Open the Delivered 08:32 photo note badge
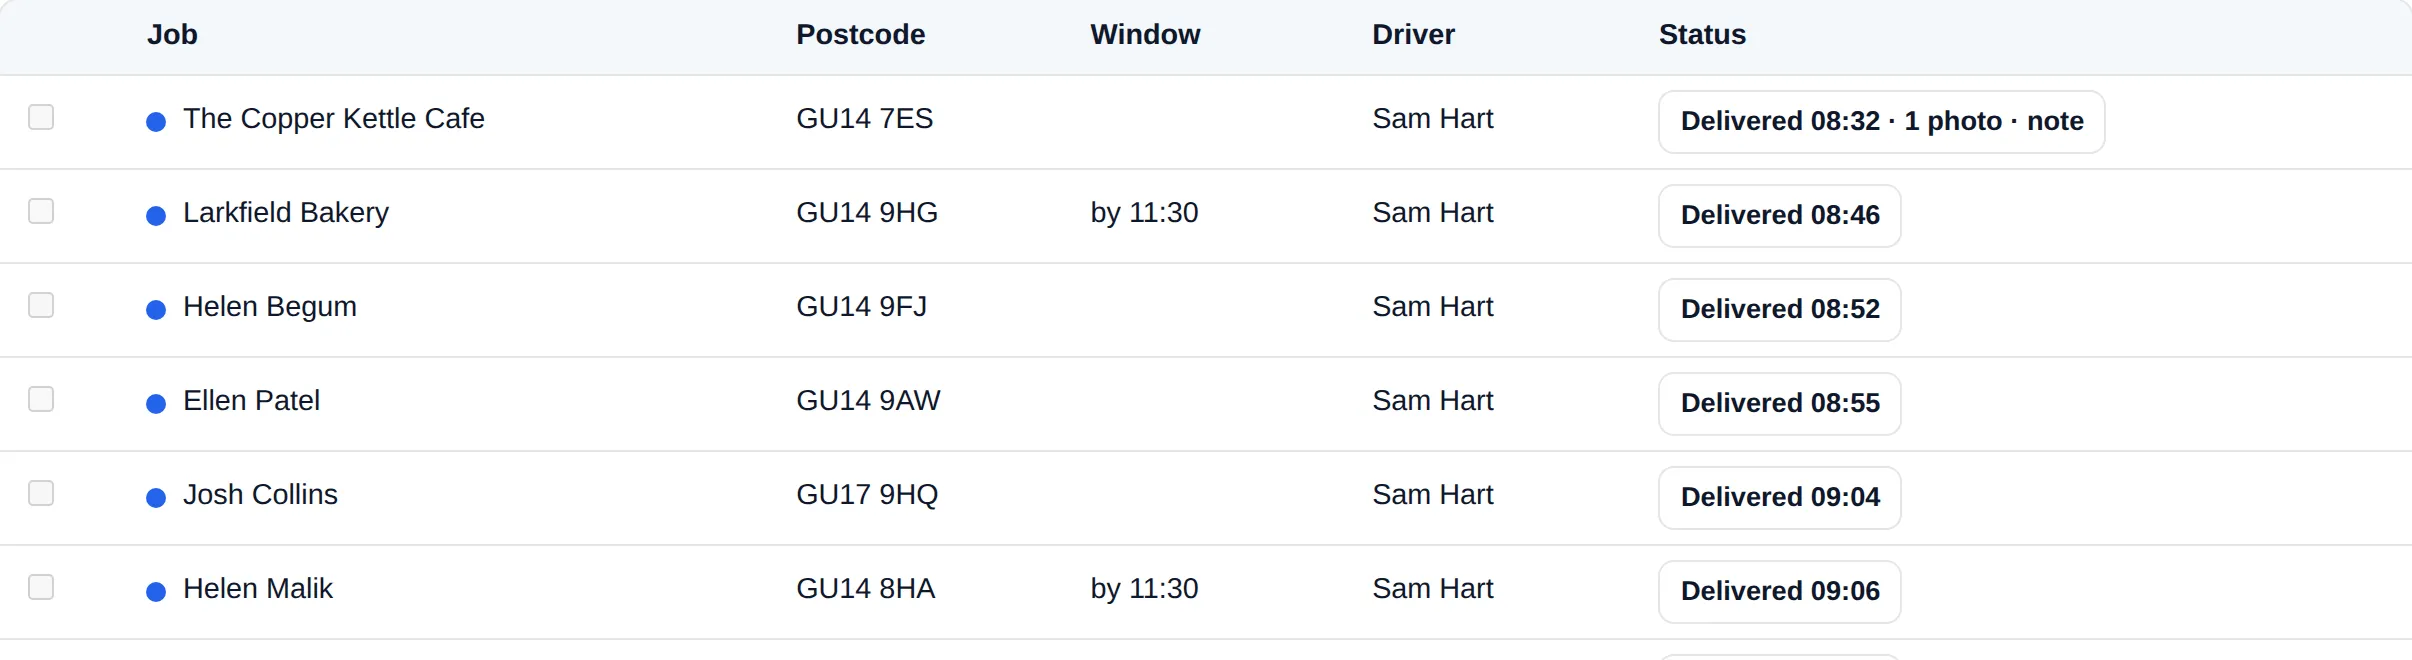Viewport: 2412px width, 660px height. click(x=1881, y=122)
